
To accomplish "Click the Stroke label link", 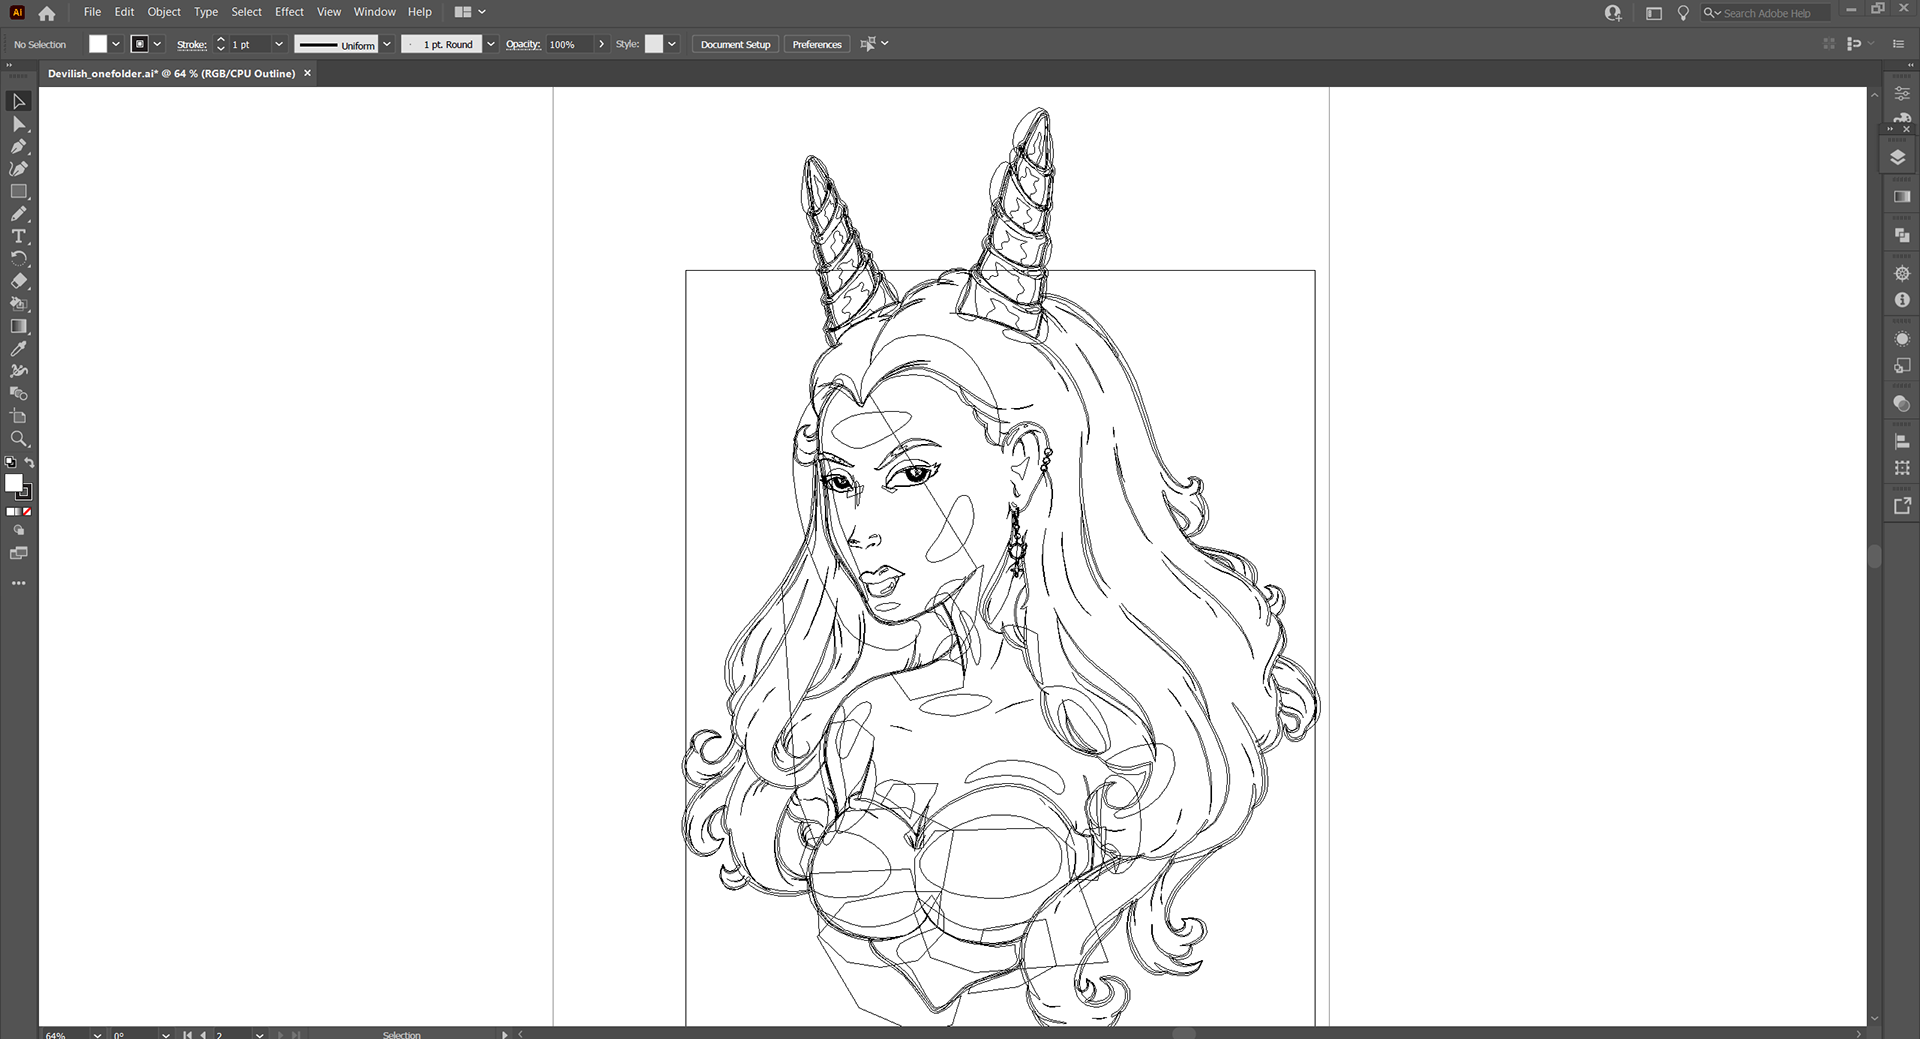I will (x=191, y=44).
